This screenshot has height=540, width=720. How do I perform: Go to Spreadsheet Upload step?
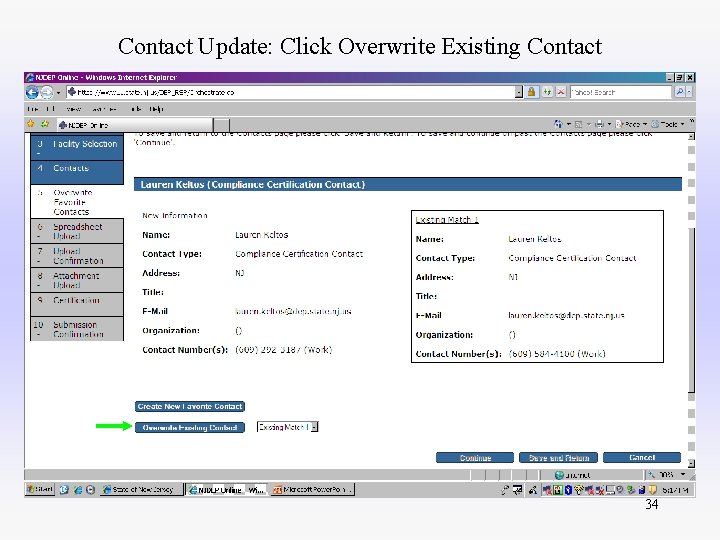(x=77, y=231)
